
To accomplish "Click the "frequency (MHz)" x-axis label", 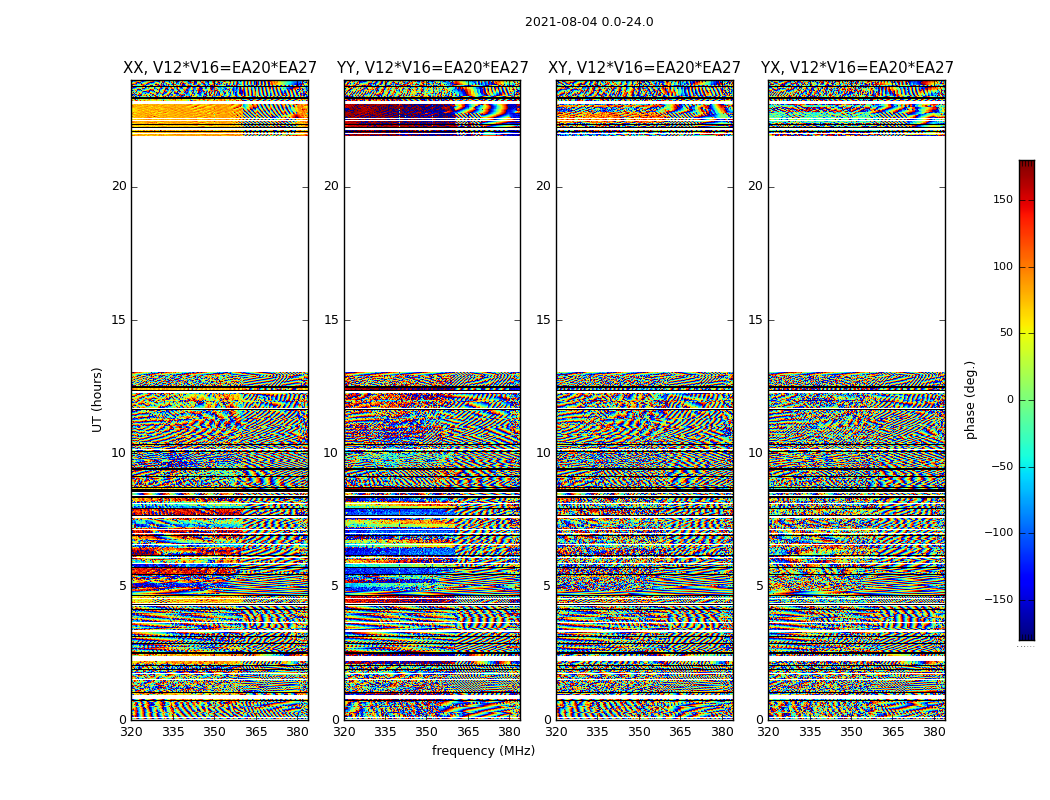I will click(x=483, y=751).
